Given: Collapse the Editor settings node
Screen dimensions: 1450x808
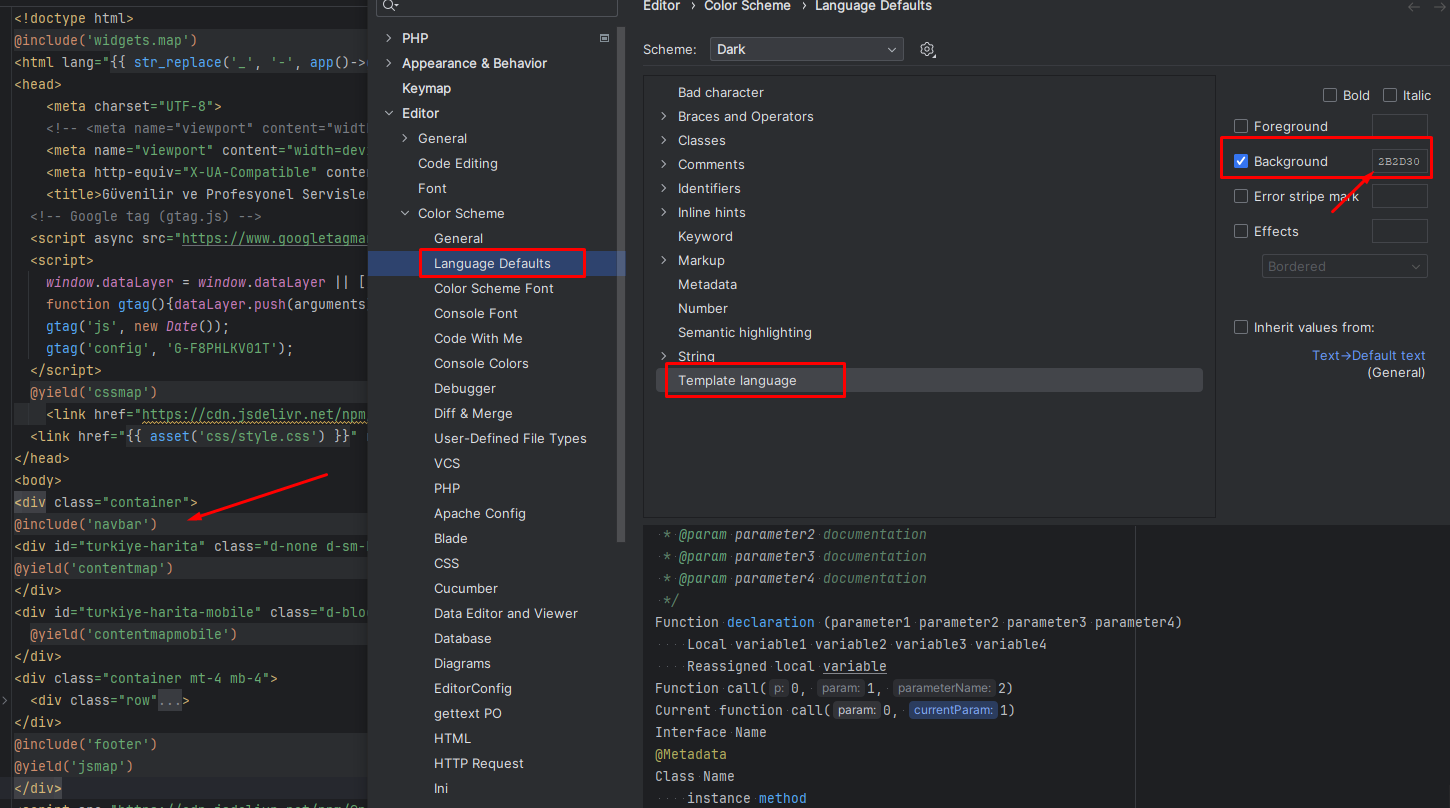Looking at the screenshot, I should click(x=389, y=113).
